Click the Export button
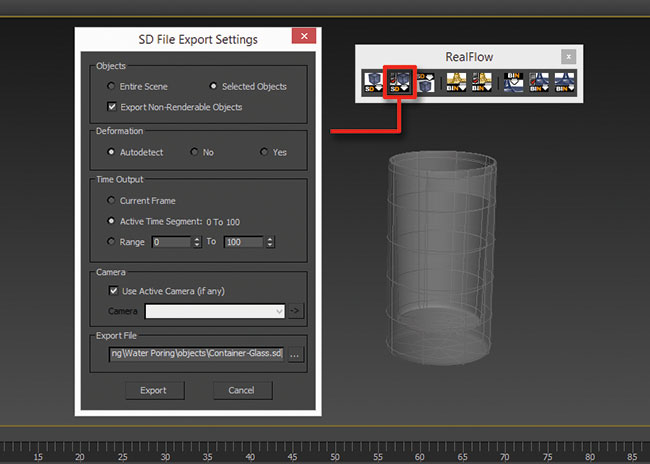The image size is (650, 464). point(155,390)
